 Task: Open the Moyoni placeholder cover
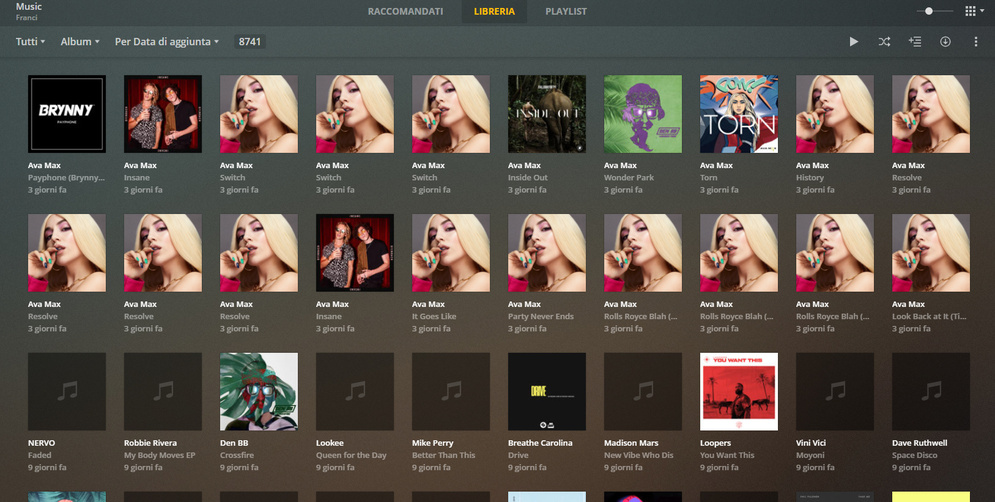point(834,392)
